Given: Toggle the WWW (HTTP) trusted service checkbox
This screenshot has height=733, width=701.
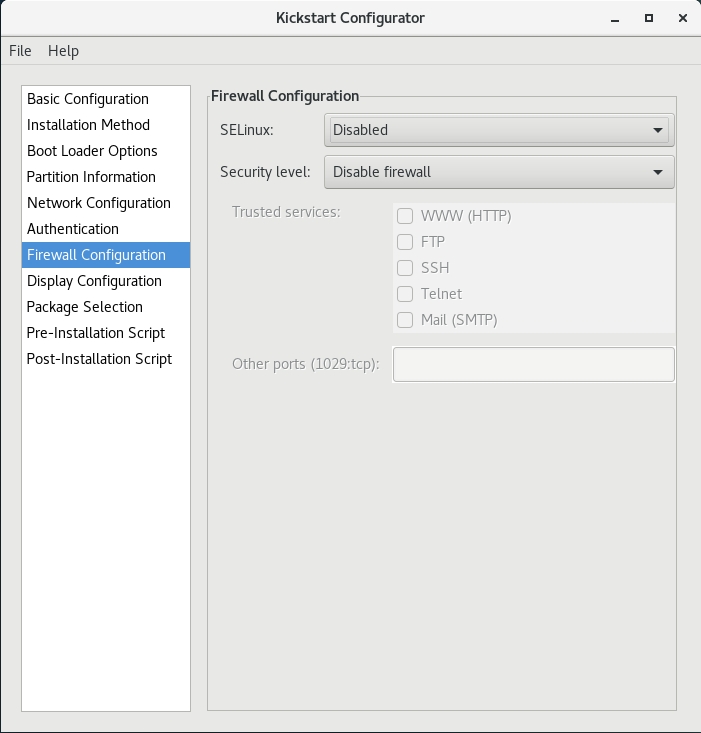Looking at the screenshot, I should [405, 216].
